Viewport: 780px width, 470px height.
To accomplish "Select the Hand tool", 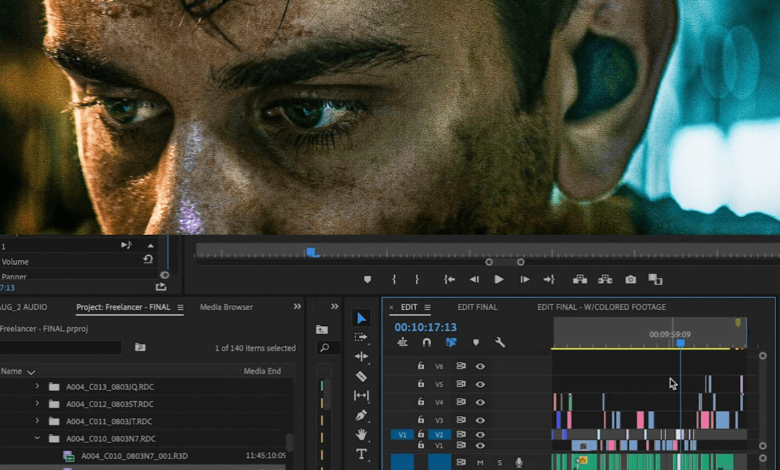I will coord(362,434).
